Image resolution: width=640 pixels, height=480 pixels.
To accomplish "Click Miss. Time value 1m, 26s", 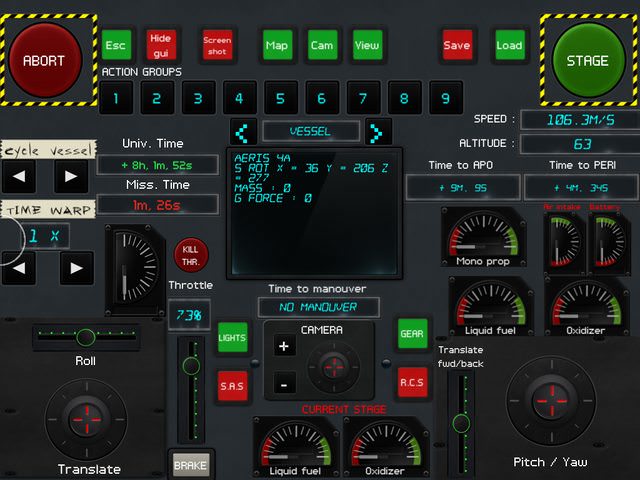I will pyautogui.click(x=158, y=205).
